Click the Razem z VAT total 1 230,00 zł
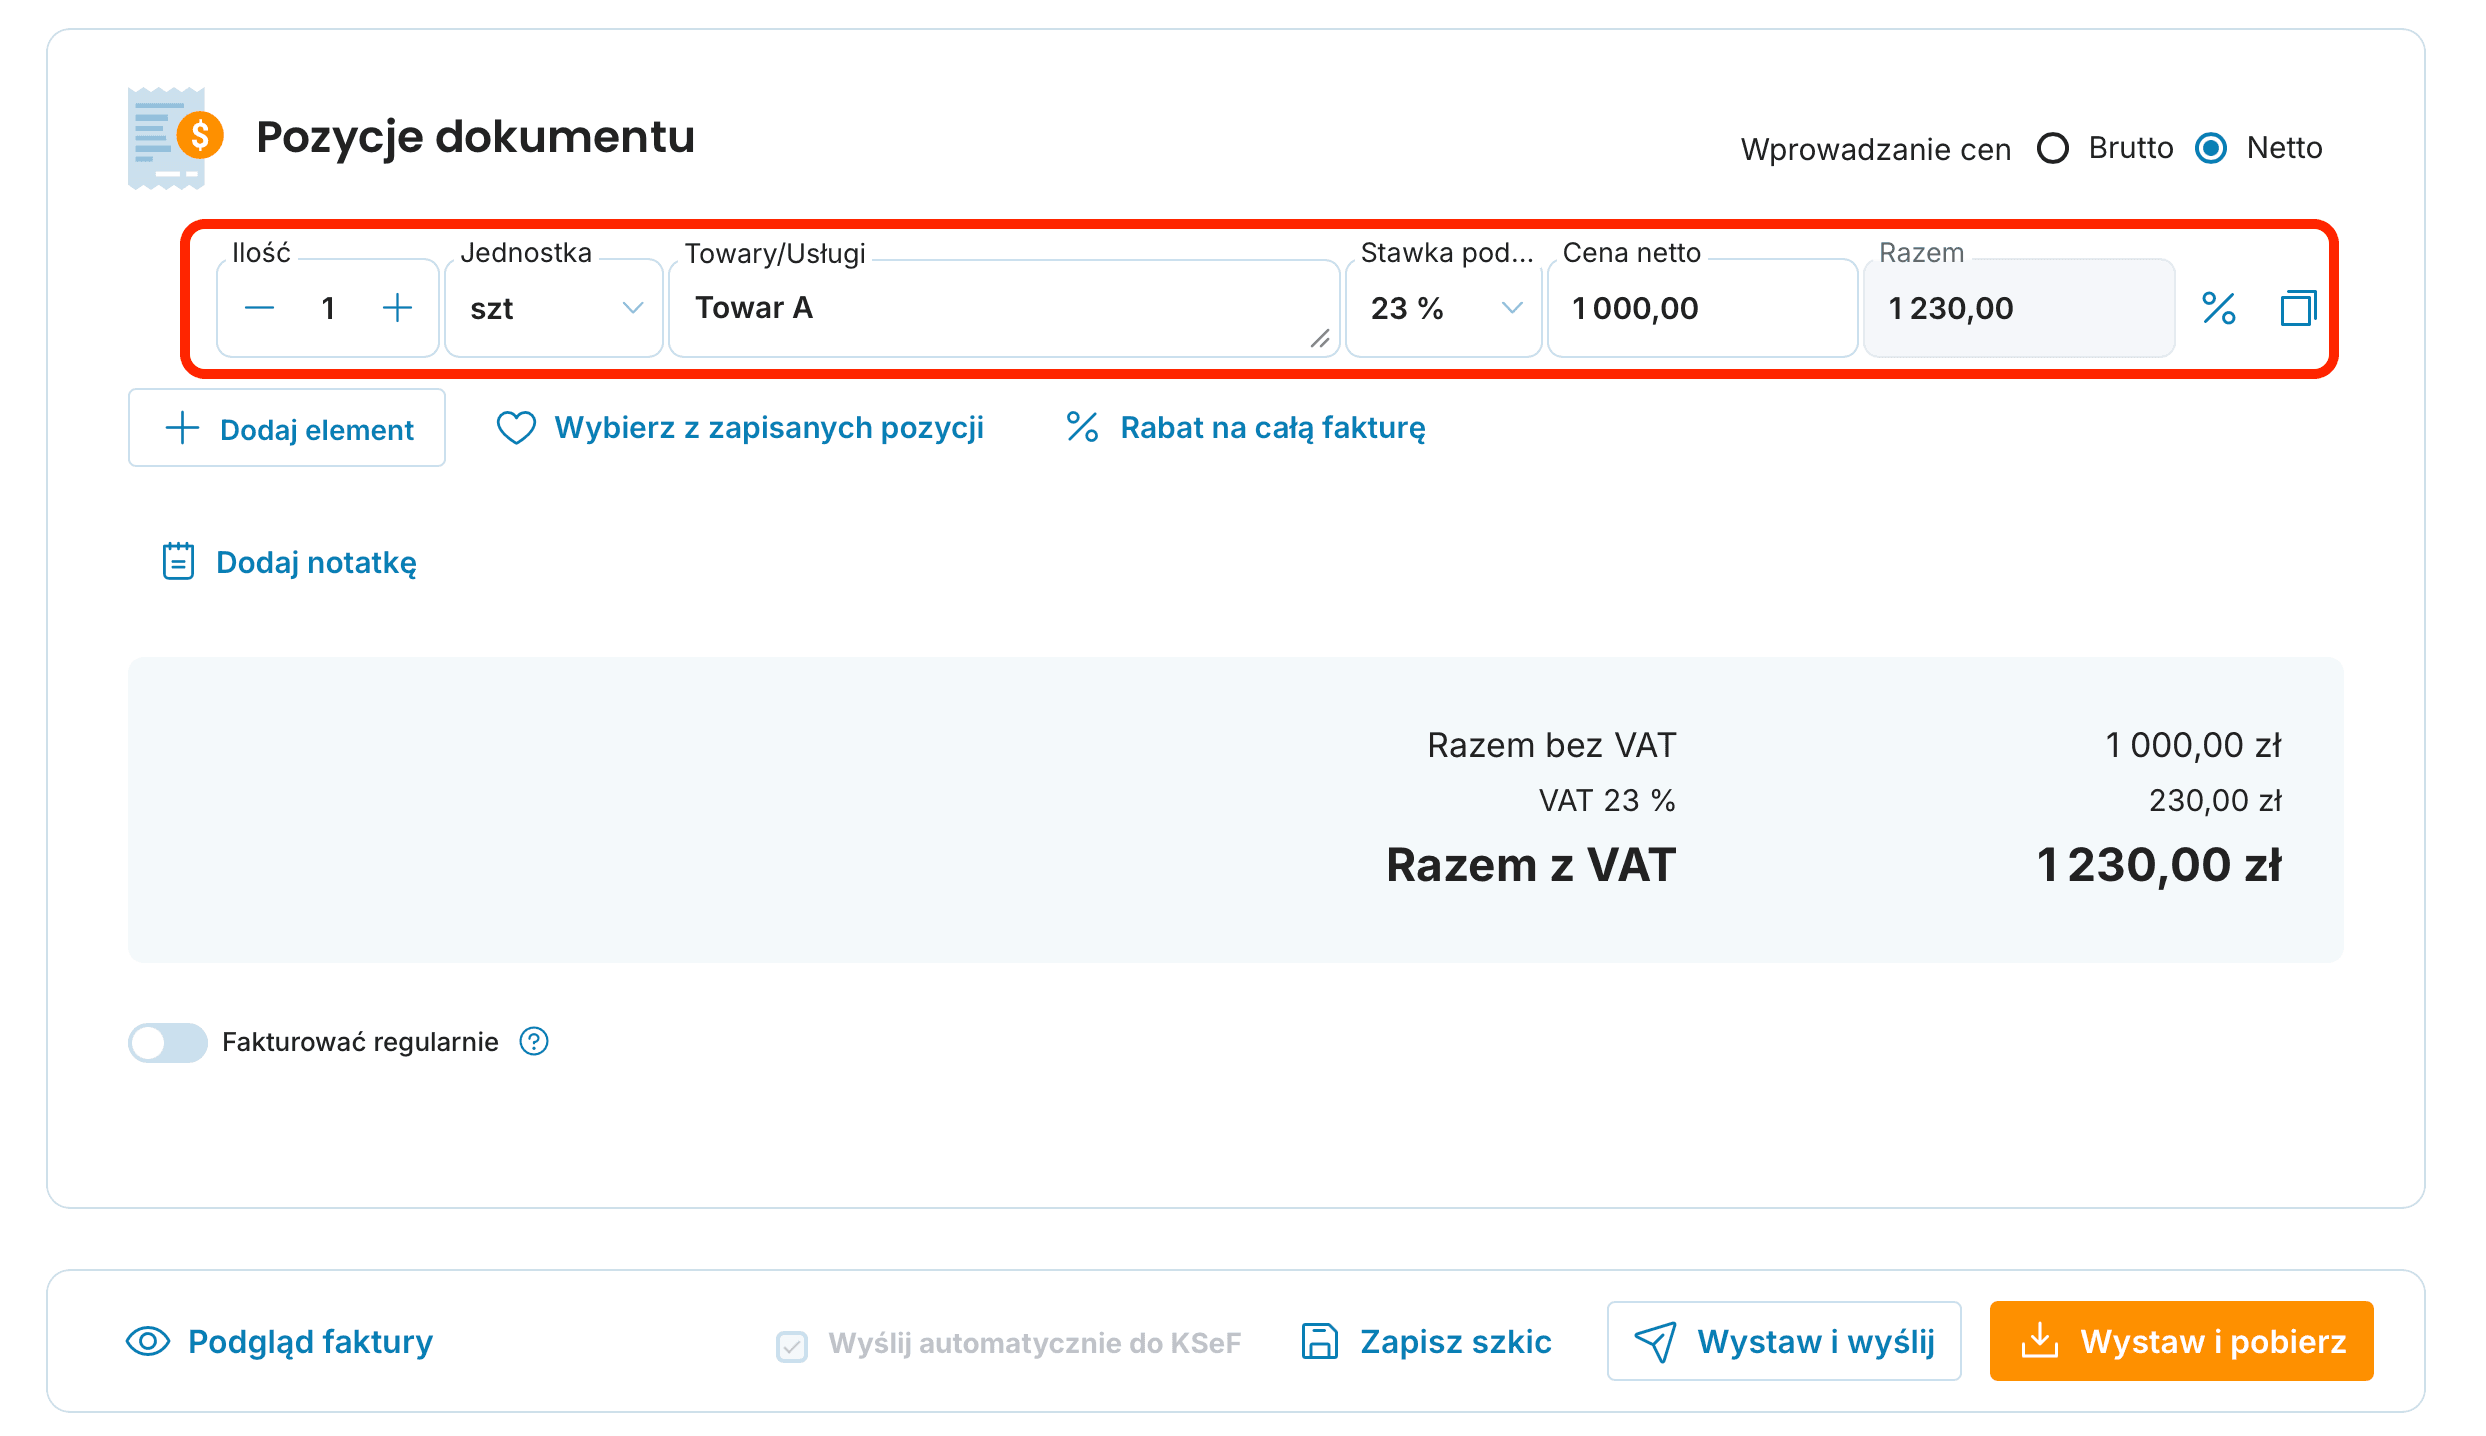2486x1436 pixels. tap(2158, 865)
